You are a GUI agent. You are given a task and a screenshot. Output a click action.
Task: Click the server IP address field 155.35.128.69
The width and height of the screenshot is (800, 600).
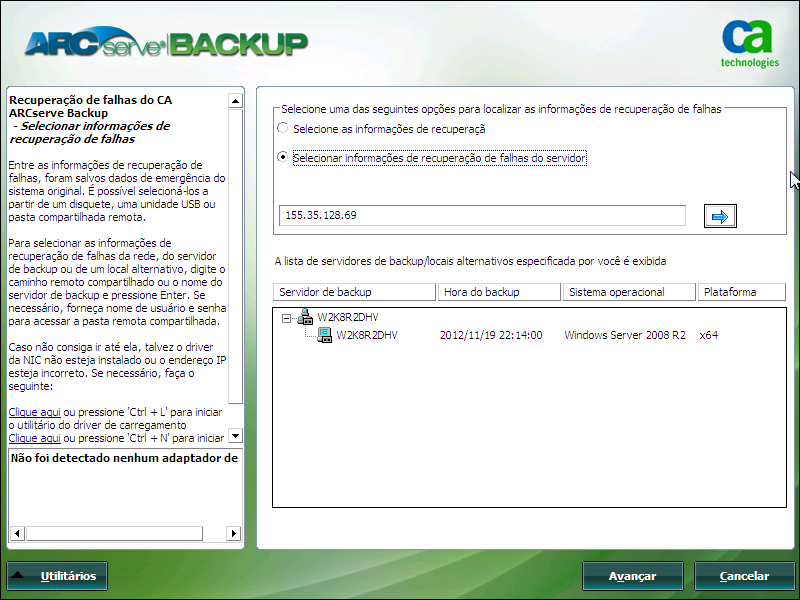(482, 215)
